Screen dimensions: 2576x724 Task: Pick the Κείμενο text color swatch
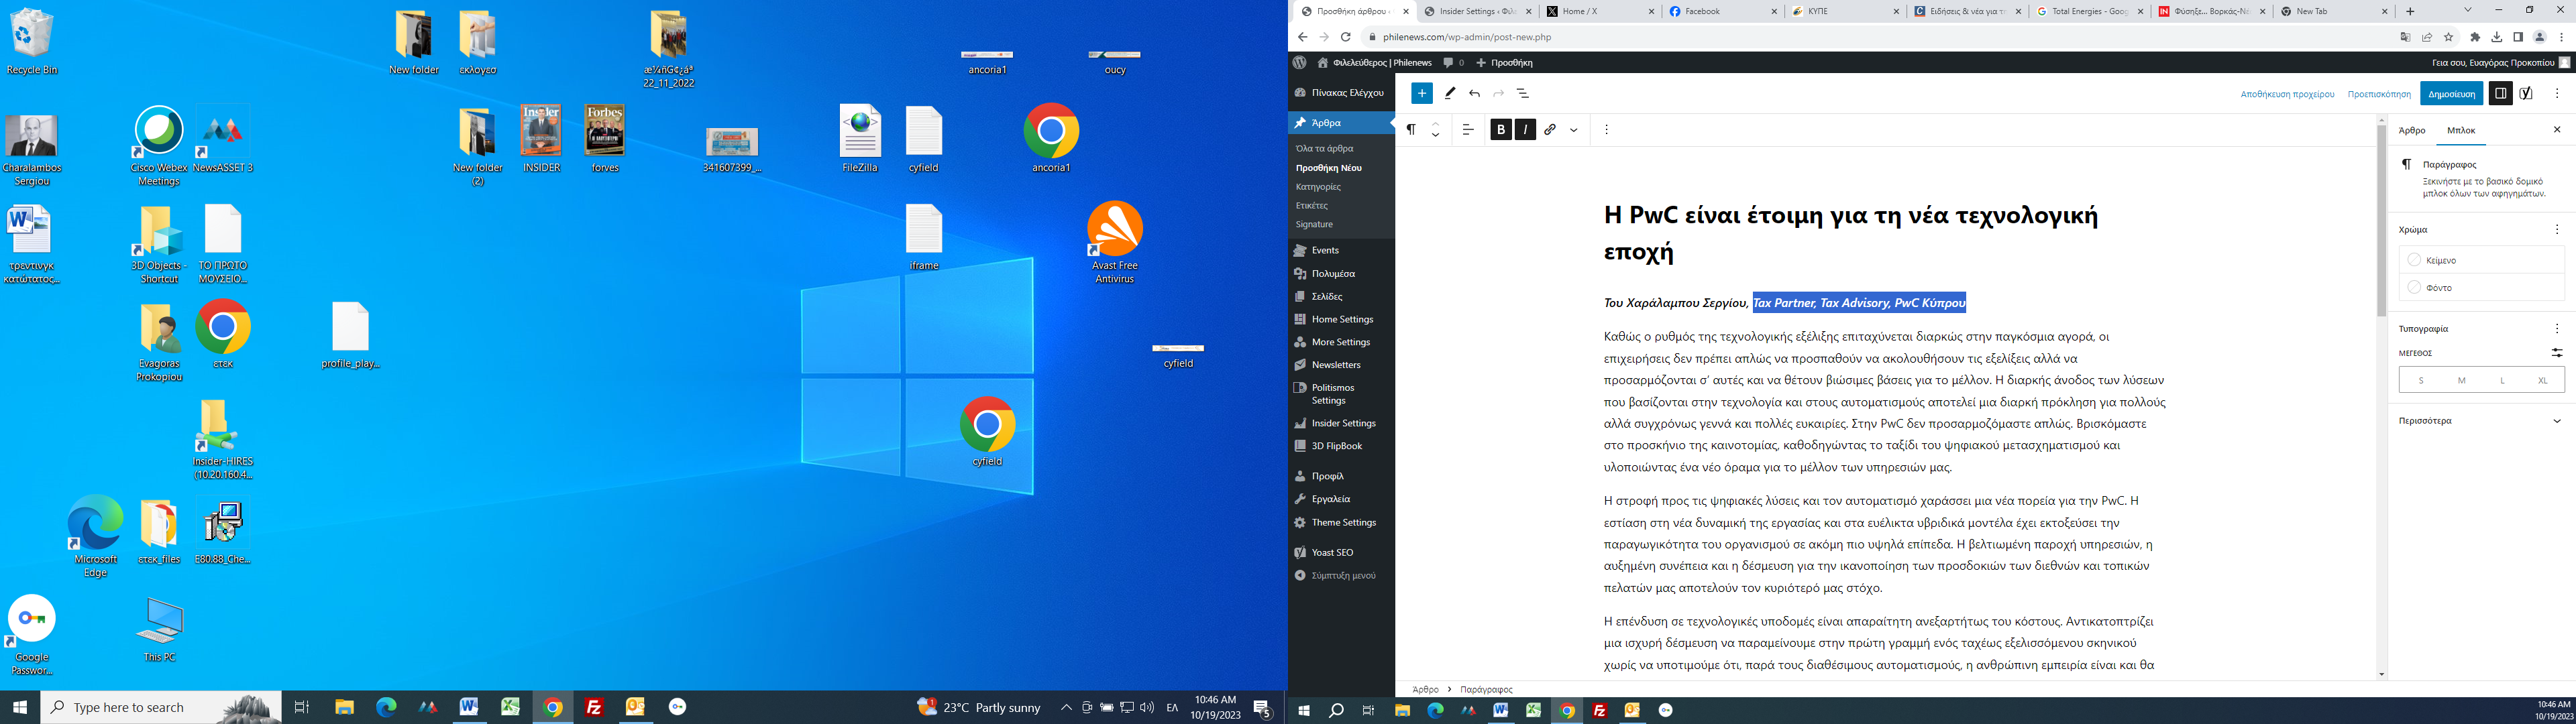click(2481, 260)
